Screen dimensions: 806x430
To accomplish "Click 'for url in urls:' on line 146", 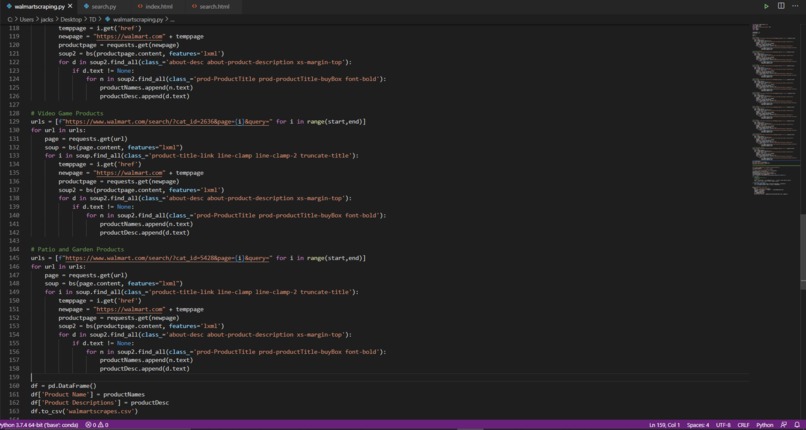I will [58, 267].
